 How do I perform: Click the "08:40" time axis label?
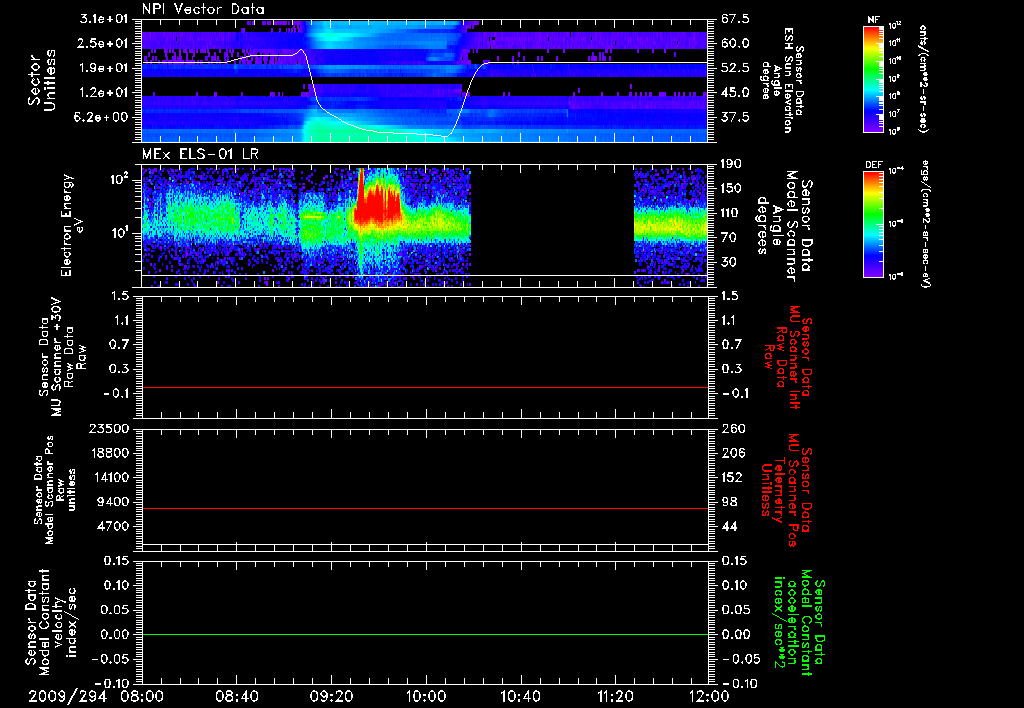pyautogui.click(x=236, y=696)
